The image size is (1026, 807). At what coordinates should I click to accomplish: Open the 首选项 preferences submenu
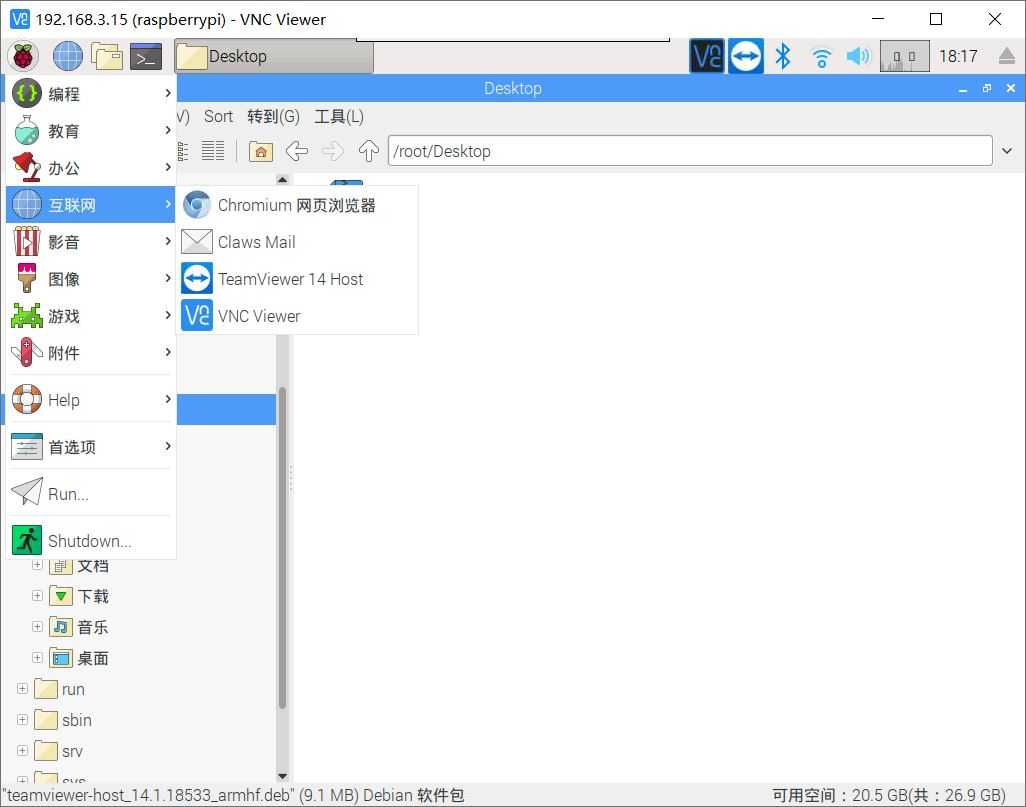(90, 447)
